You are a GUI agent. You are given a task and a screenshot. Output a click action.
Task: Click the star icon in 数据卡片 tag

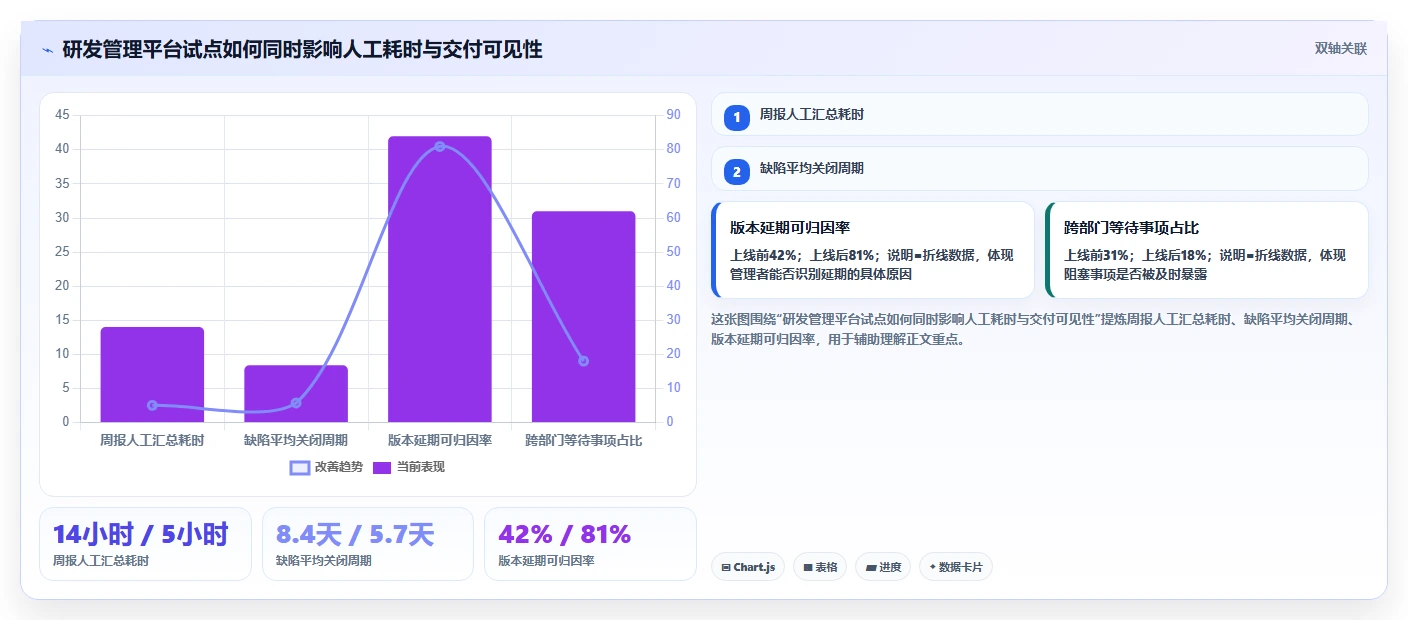(932, 567)
